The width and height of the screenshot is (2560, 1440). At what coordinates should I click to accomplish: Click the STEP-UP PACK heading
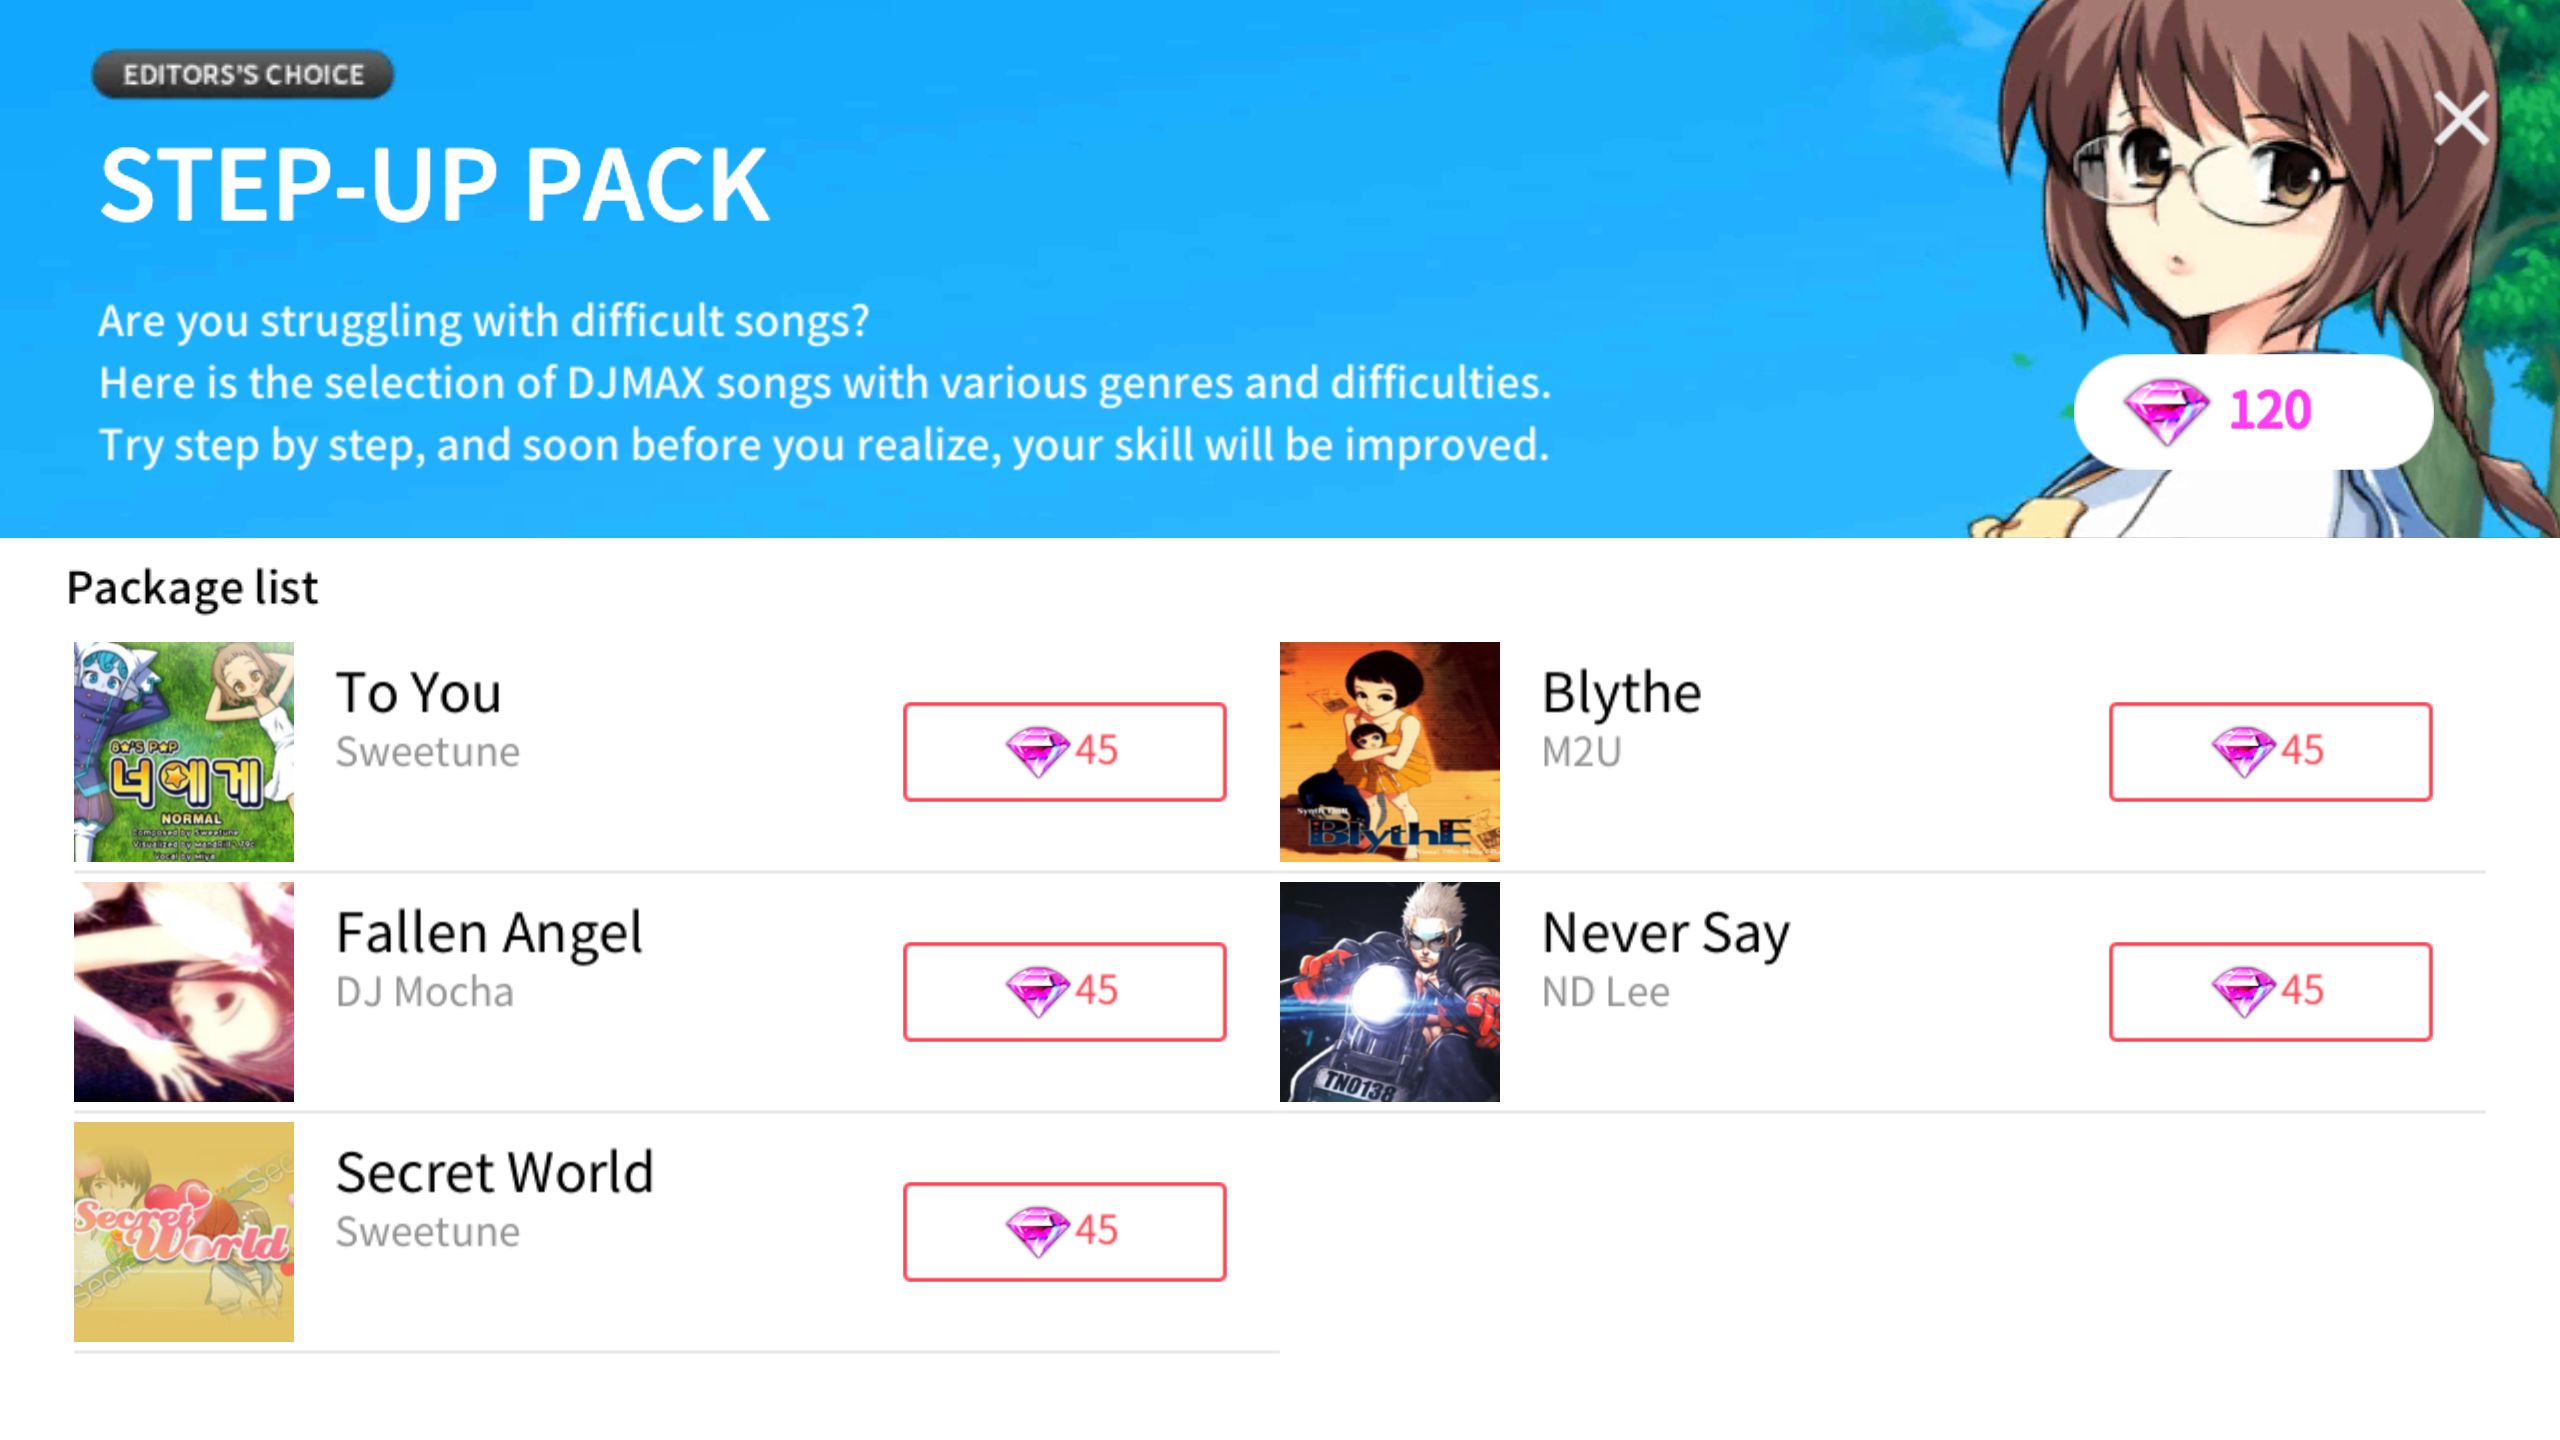(435, 185)
